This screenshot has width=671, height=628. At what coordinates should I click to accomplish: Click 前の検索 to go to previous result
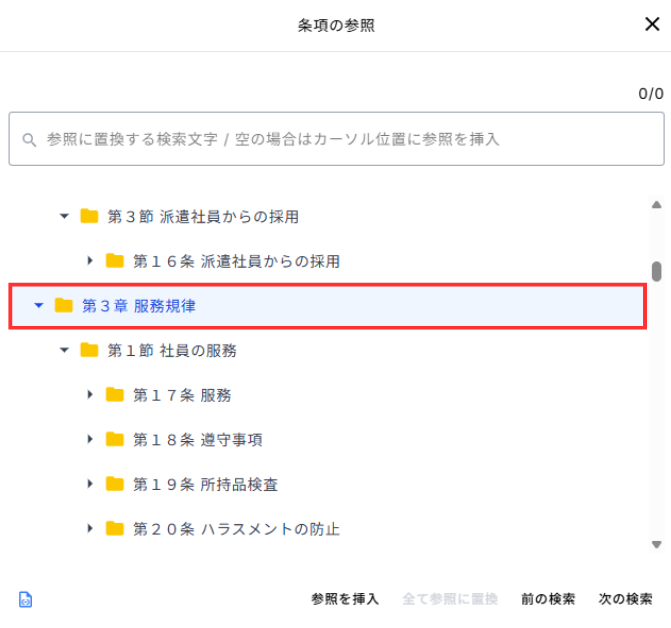tap(548, 599)
